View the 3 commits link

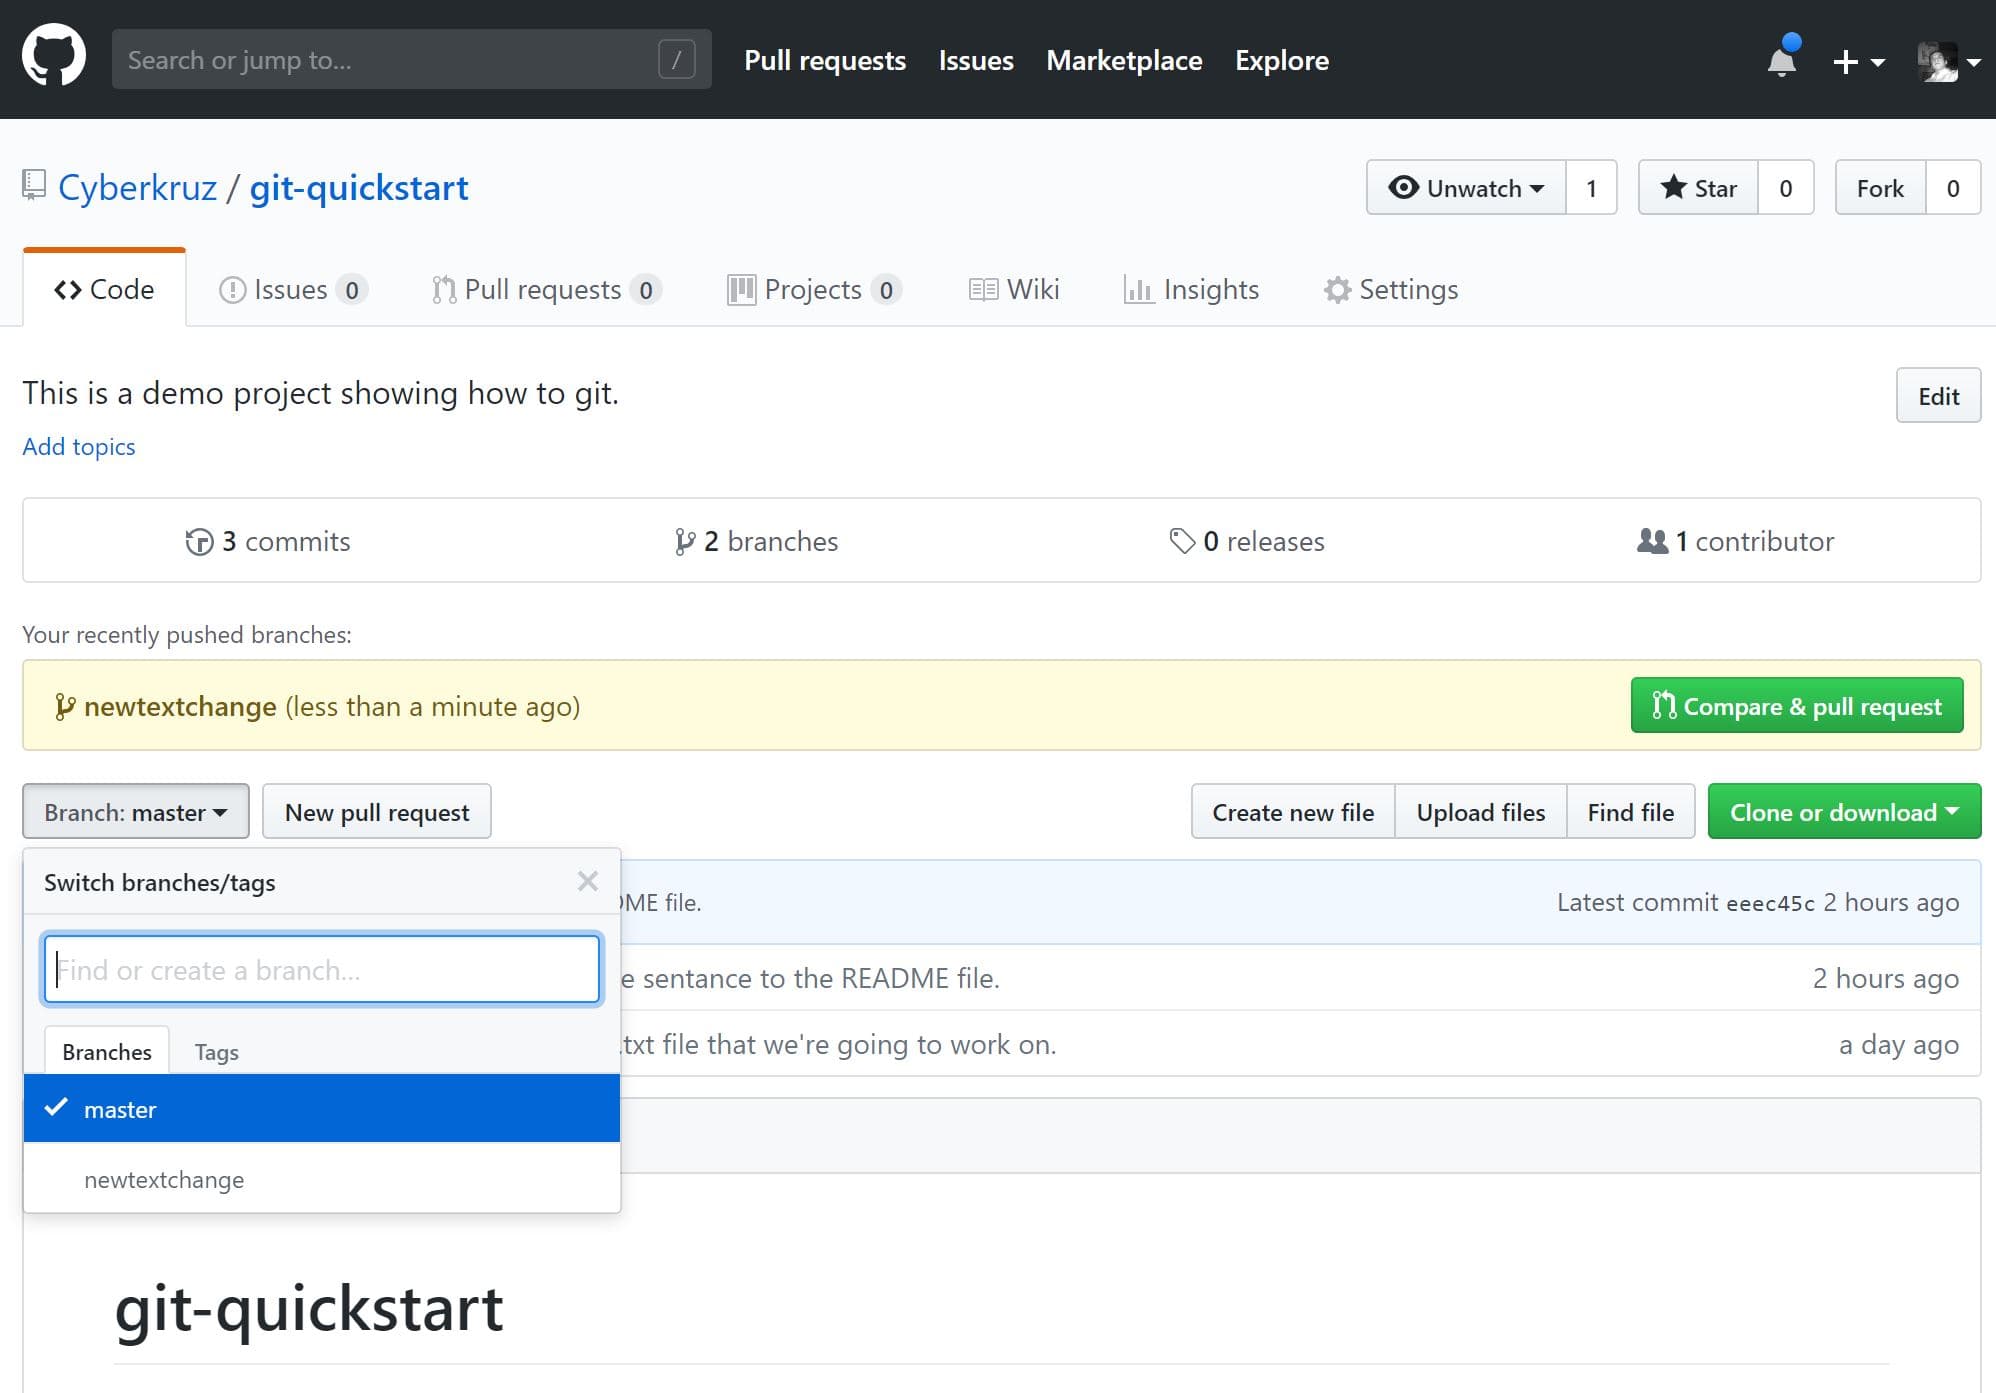tap(268, 541)
